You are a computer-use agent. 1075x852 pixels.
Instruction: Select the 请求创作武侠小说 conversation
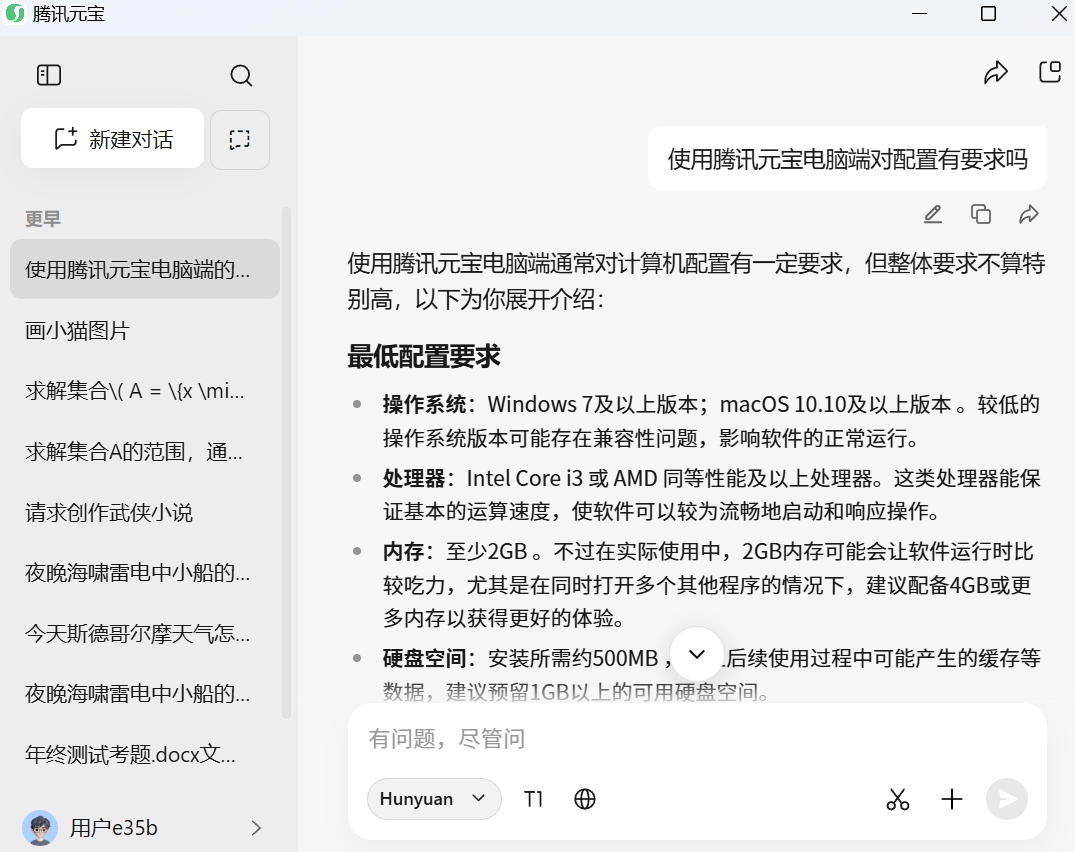point(109,512)
